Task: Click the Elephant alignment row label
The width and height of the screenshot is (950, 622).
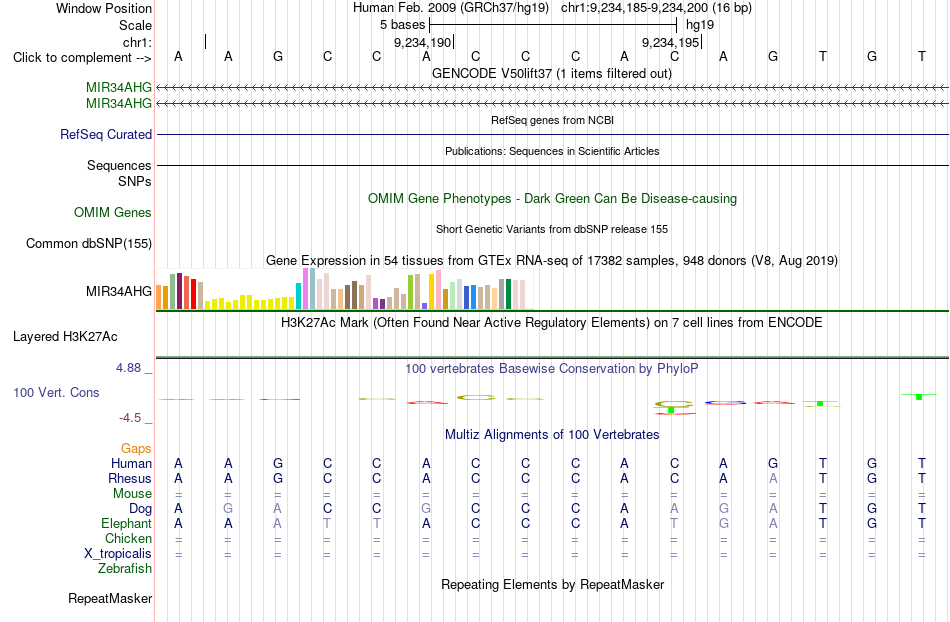Action: (126, 523)
